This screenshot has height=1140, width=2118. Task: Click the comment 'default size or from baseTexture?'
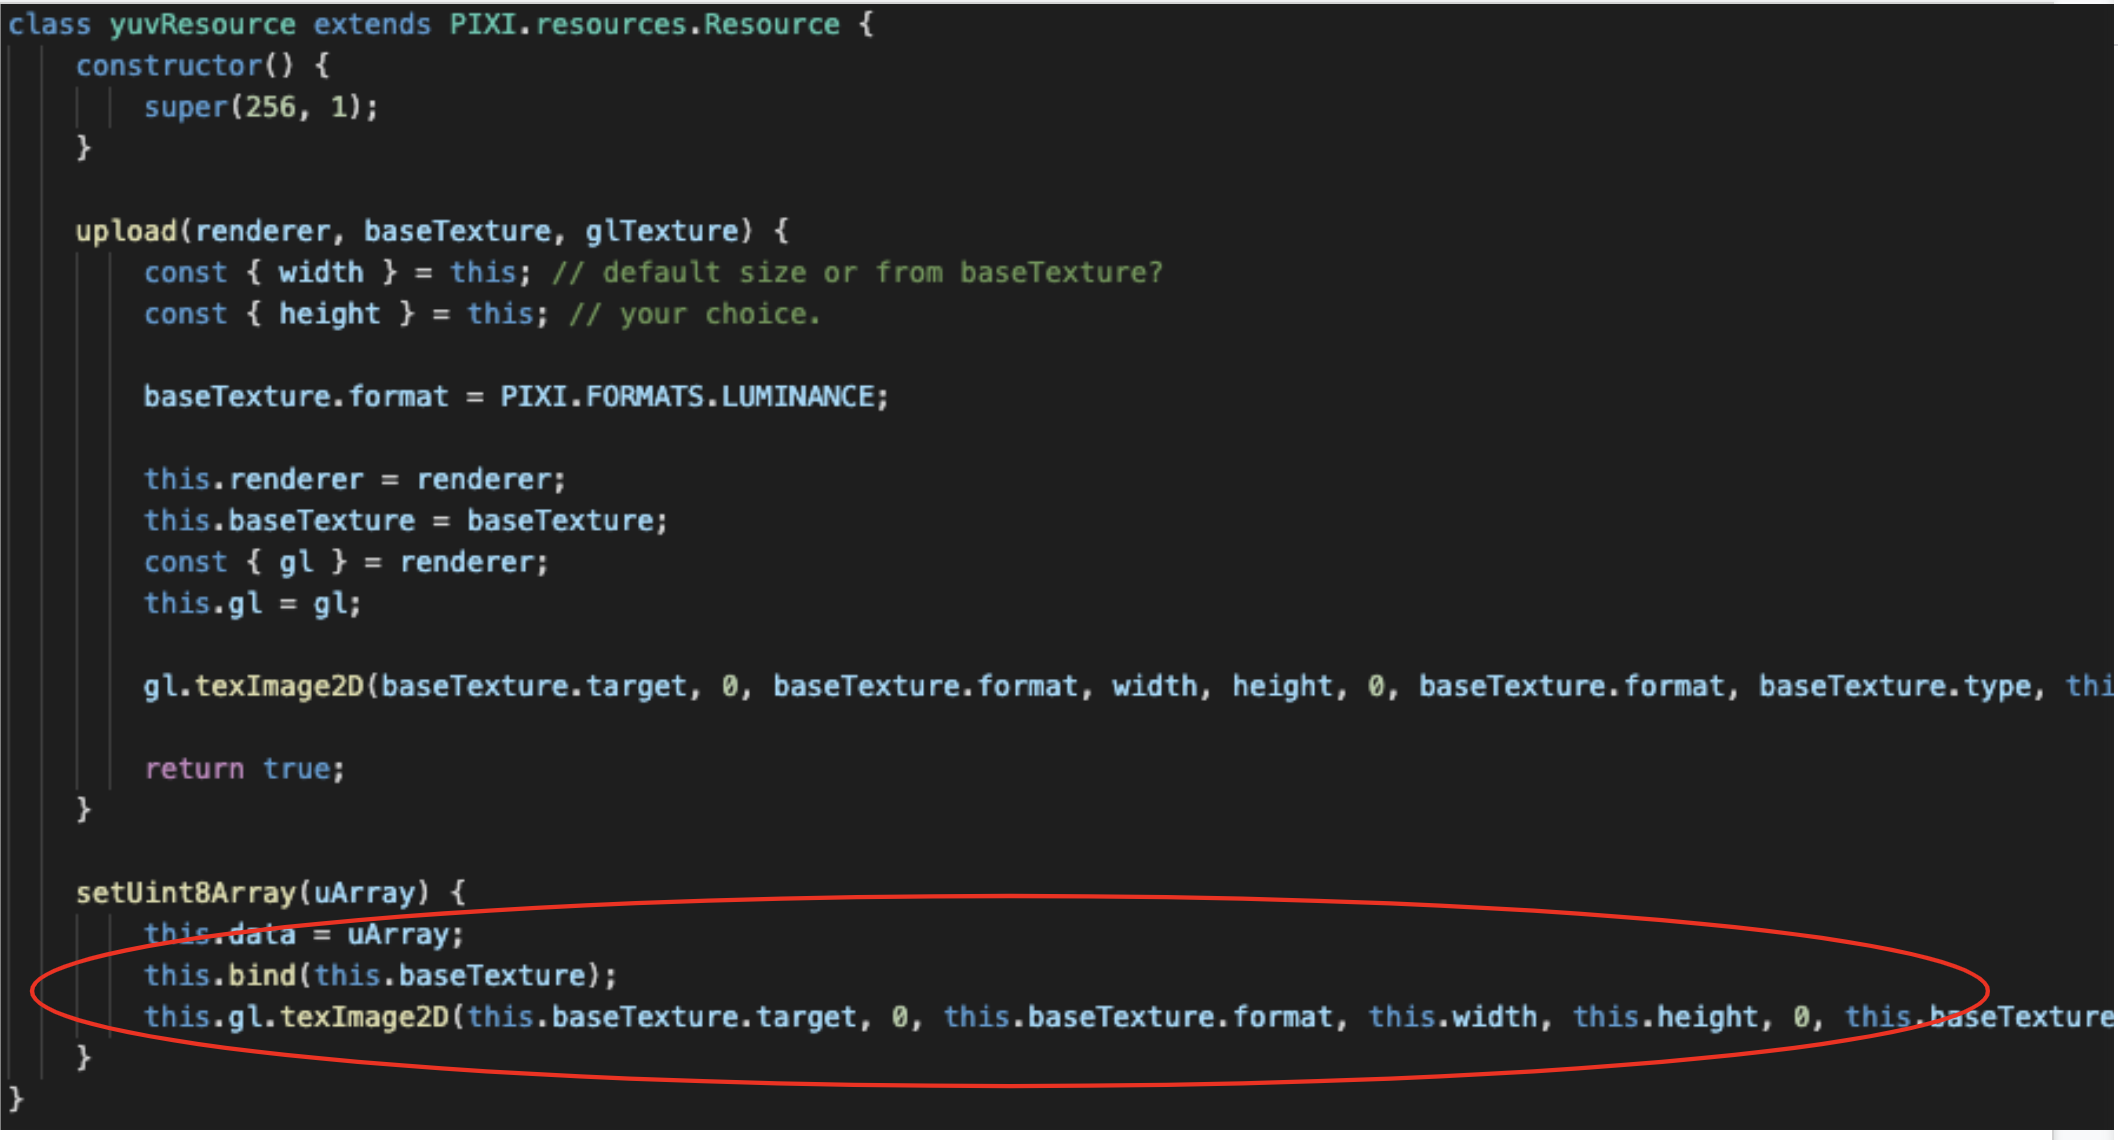tap(882, 273)
